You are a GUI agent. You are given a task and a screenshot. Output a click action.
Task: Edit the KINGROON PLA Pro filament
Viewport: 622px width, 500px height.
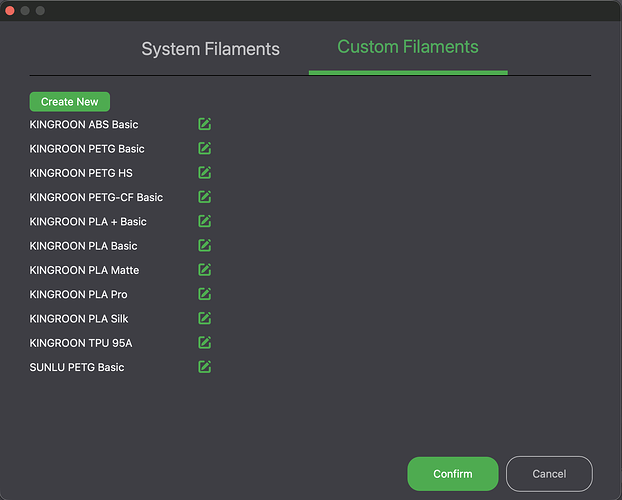pyautogui.click(x=205, y=294)
